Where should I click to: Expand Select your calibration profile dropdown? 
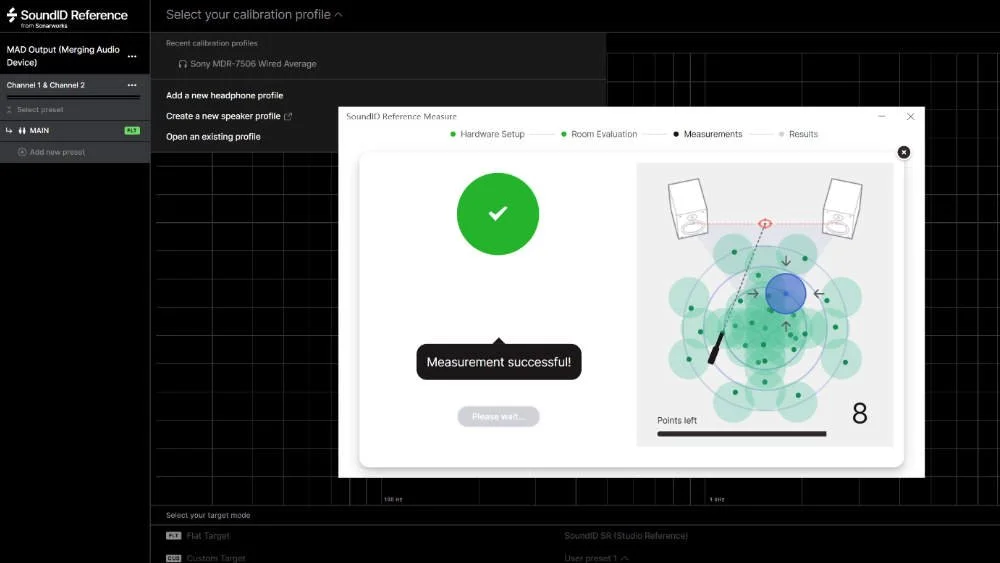click(x=254, y=15)
